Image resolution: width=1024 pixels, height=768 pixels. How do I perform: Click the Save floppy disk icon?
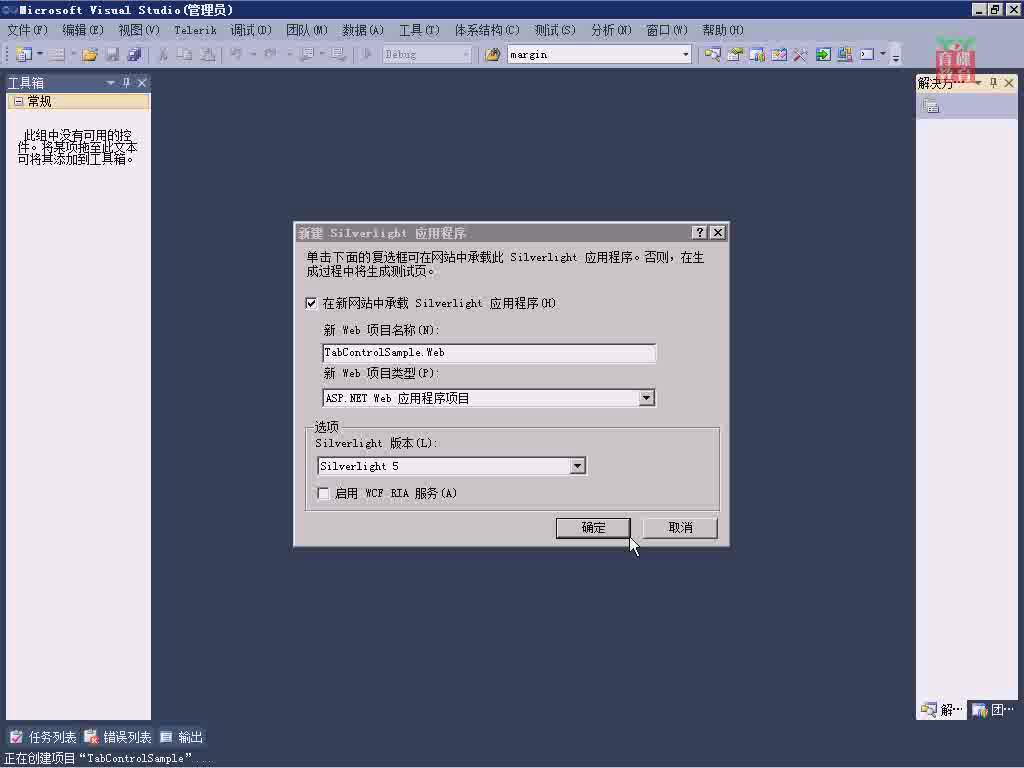112,55
